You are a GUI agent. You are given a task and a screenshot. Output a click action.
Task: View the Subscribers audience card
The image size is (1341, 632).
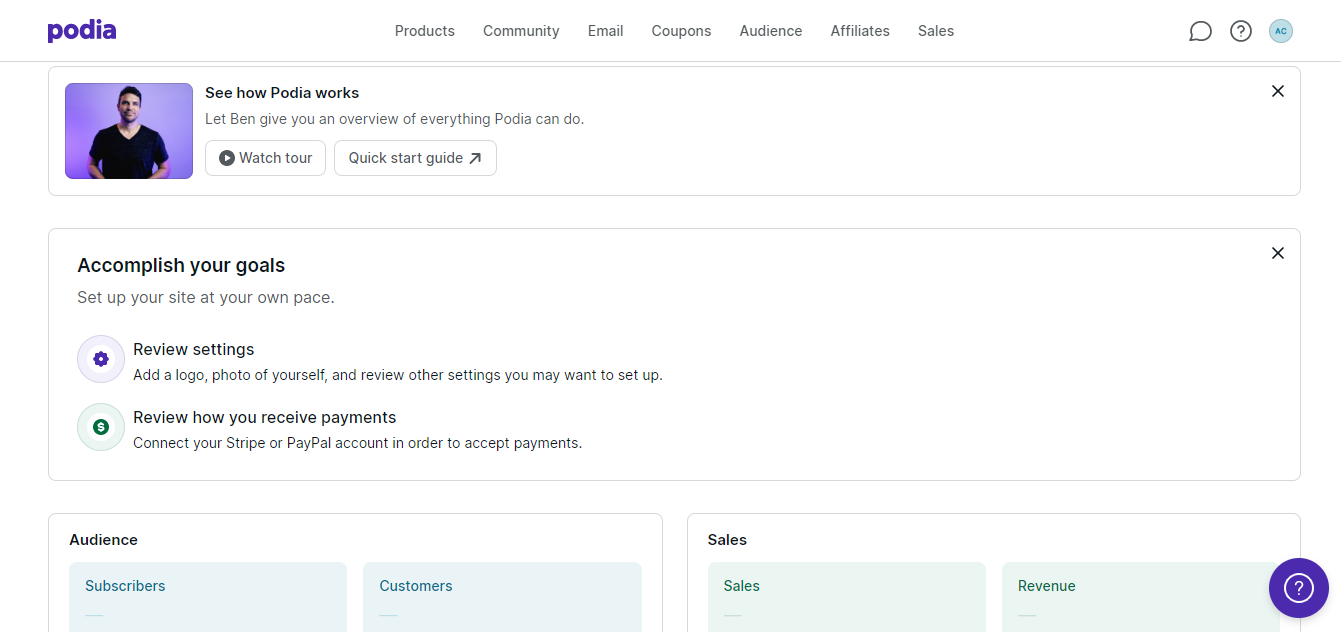click(x=208, y=596)
